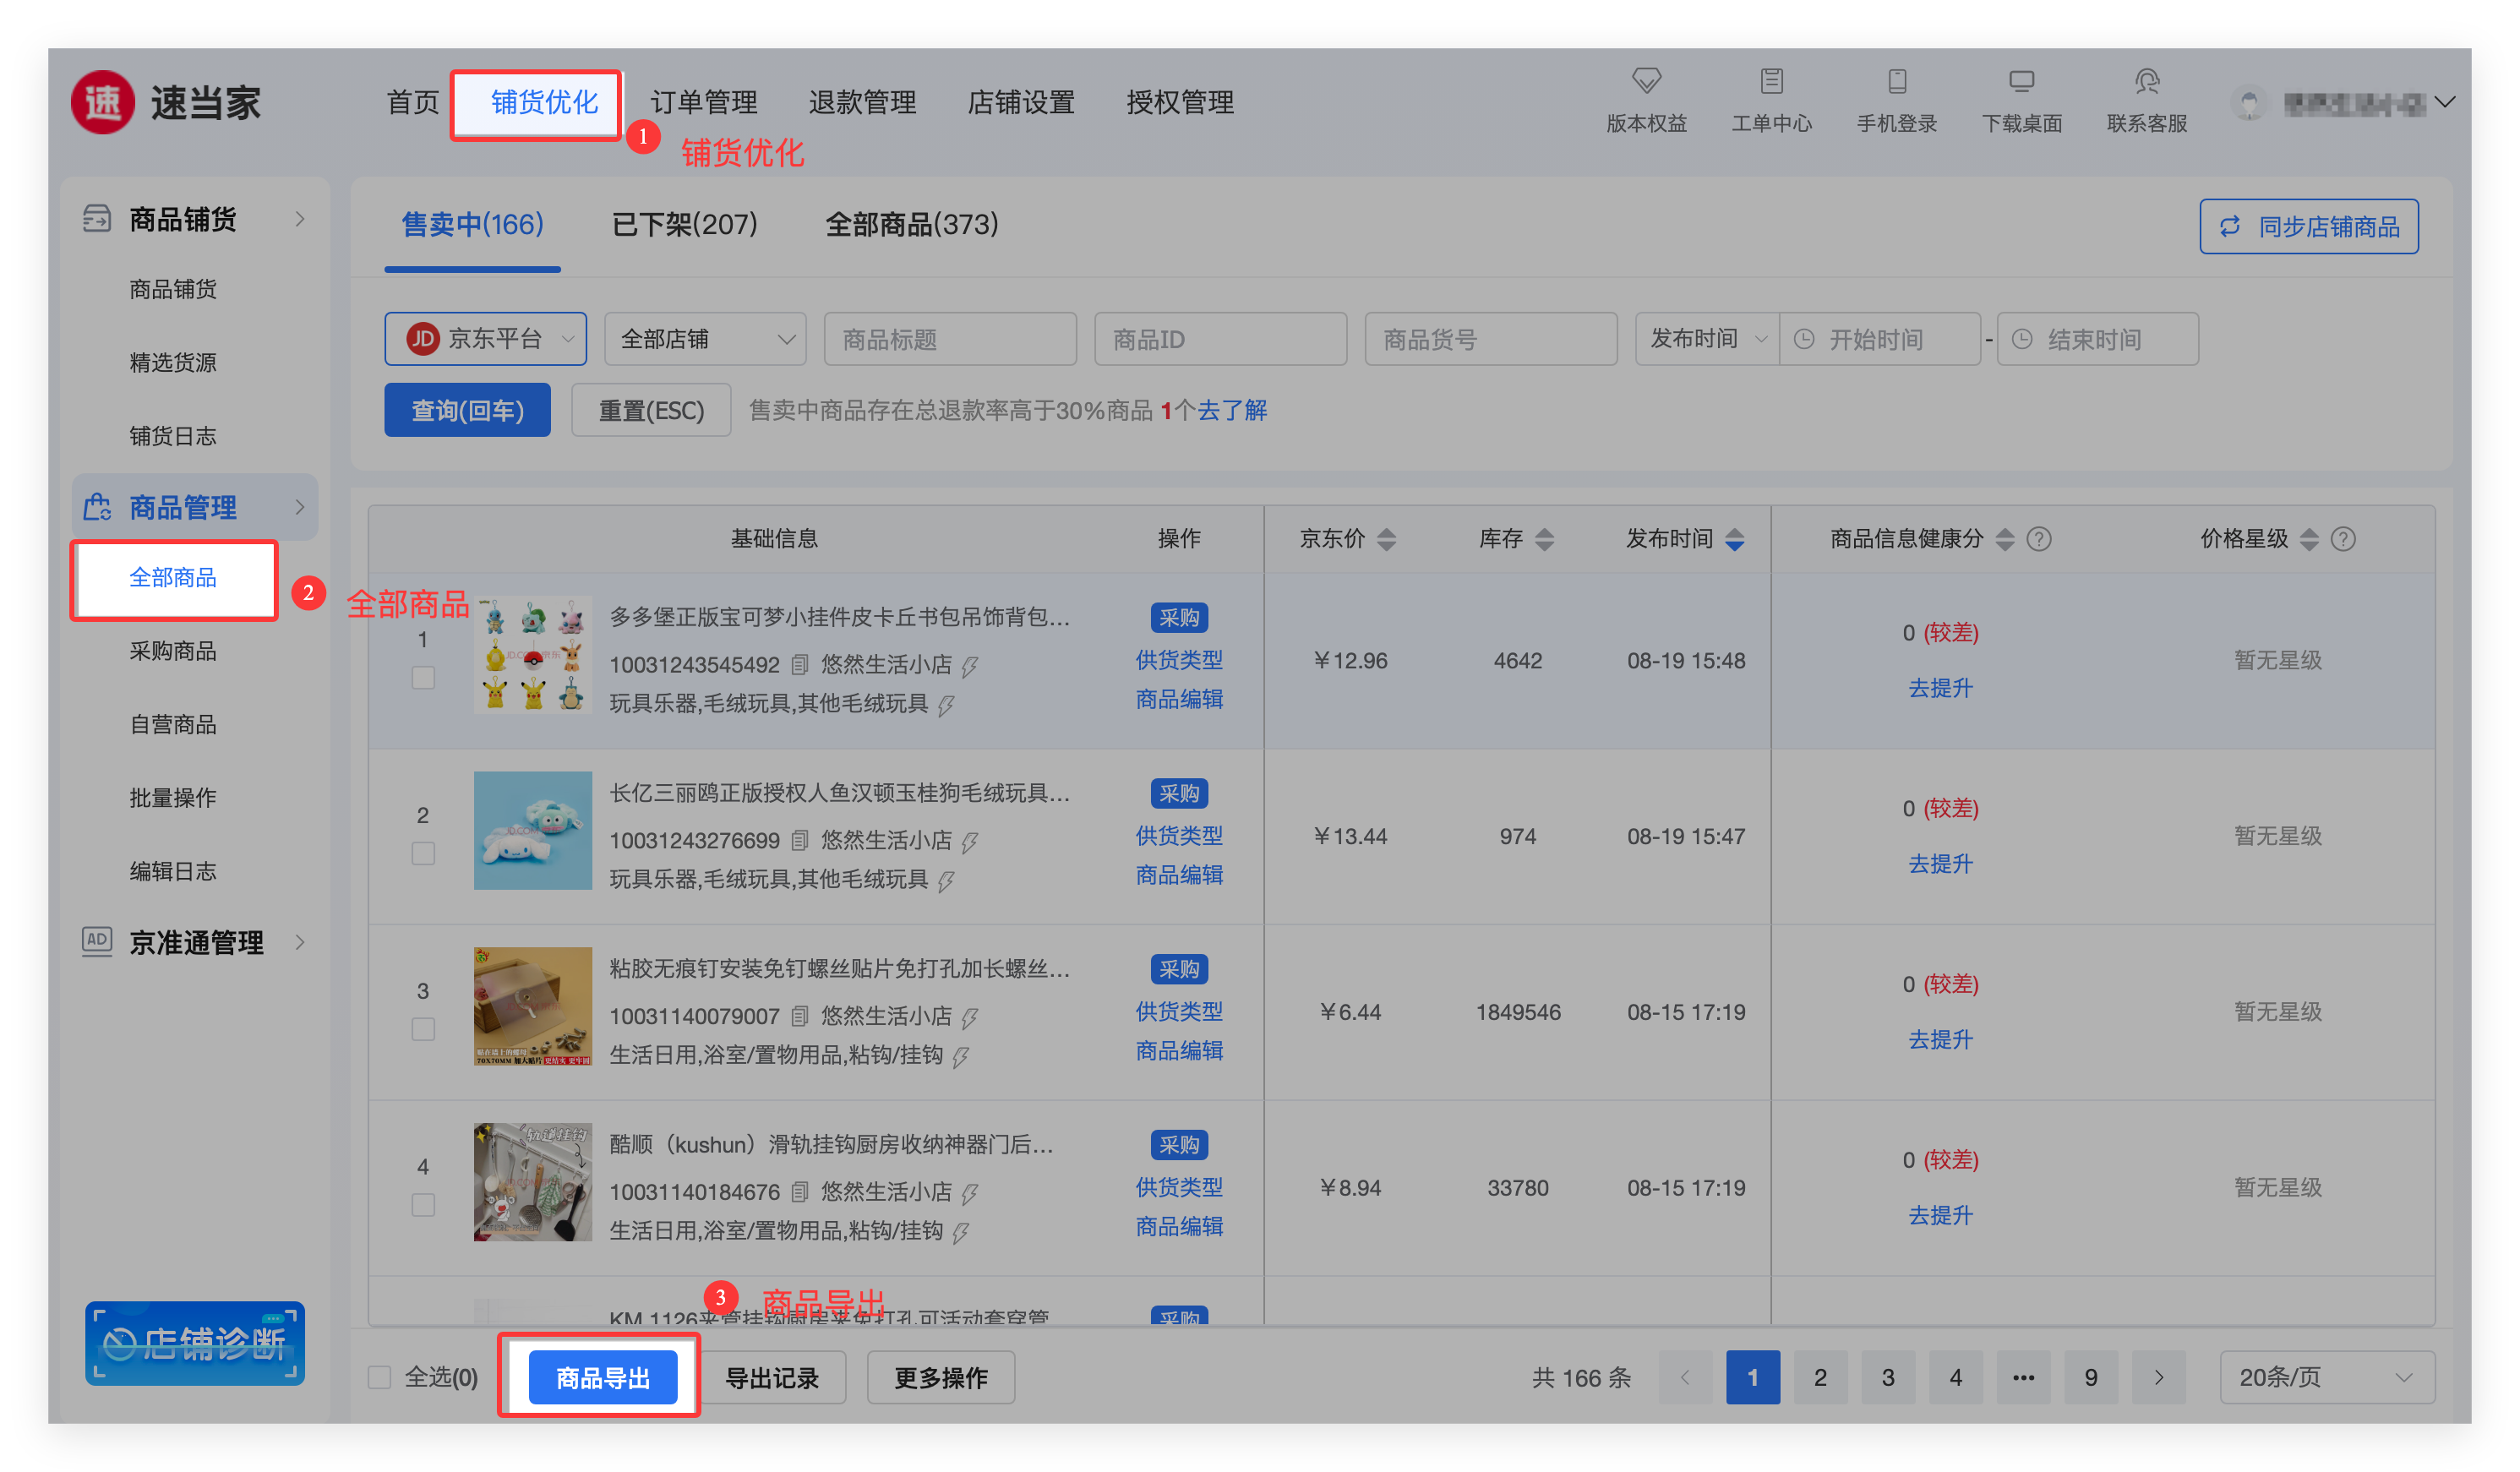Viewport: 2520px width, 1472px height.
Task: Open 联系客服 headset icon
Action: pyautogui.click(x=2146, y=81)
